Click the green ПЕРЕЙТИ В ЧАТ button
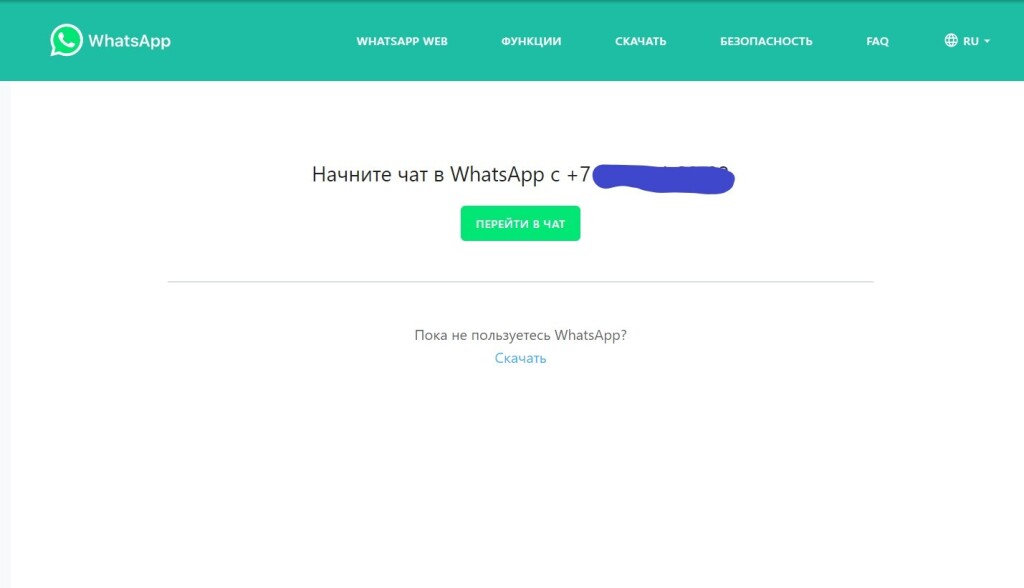 [x=520, y=223]
